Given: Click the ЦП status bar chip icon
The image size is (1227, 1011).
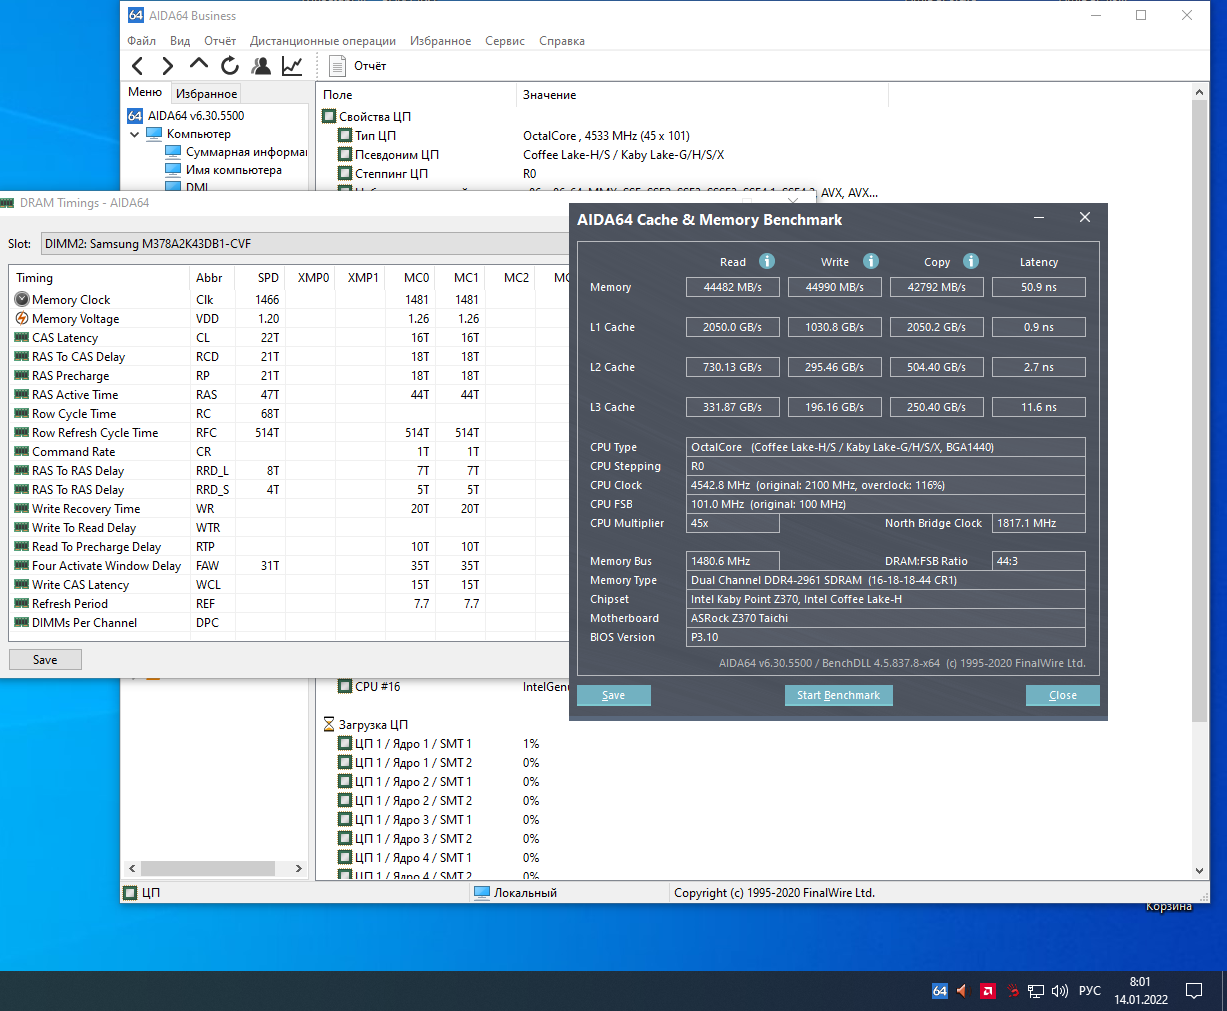Looking at the screenshot, I should [130, 892].
